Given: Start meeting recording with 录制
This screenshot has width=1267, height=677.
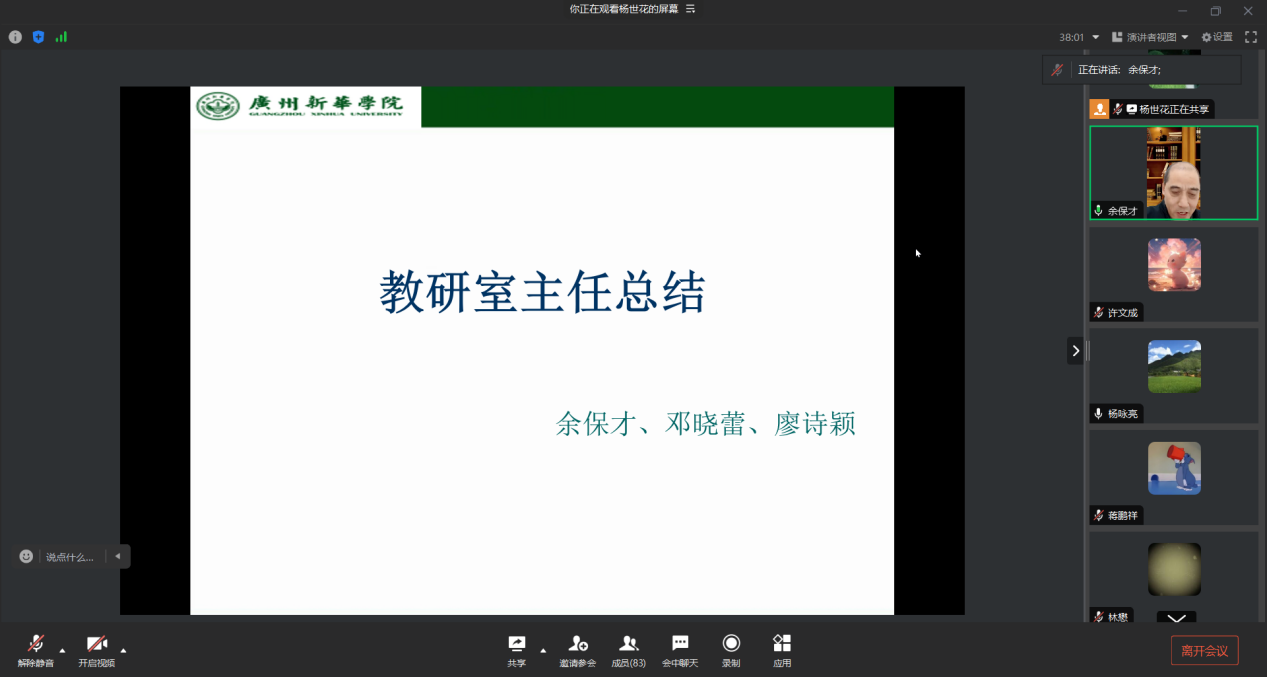Looking at the screenshot, I should click(x=731, y=648).
